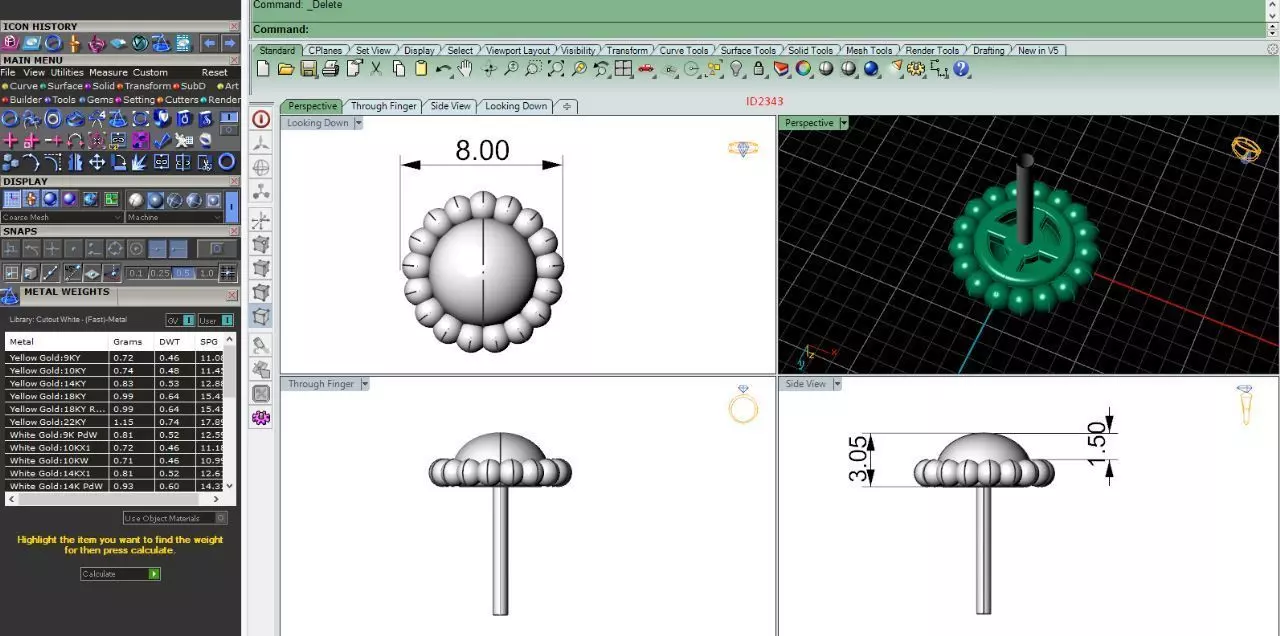The width and height of the screenshot is (1280, 636).
Task: Open the Machine material dropdown
Action: click(x=175, y=217)
